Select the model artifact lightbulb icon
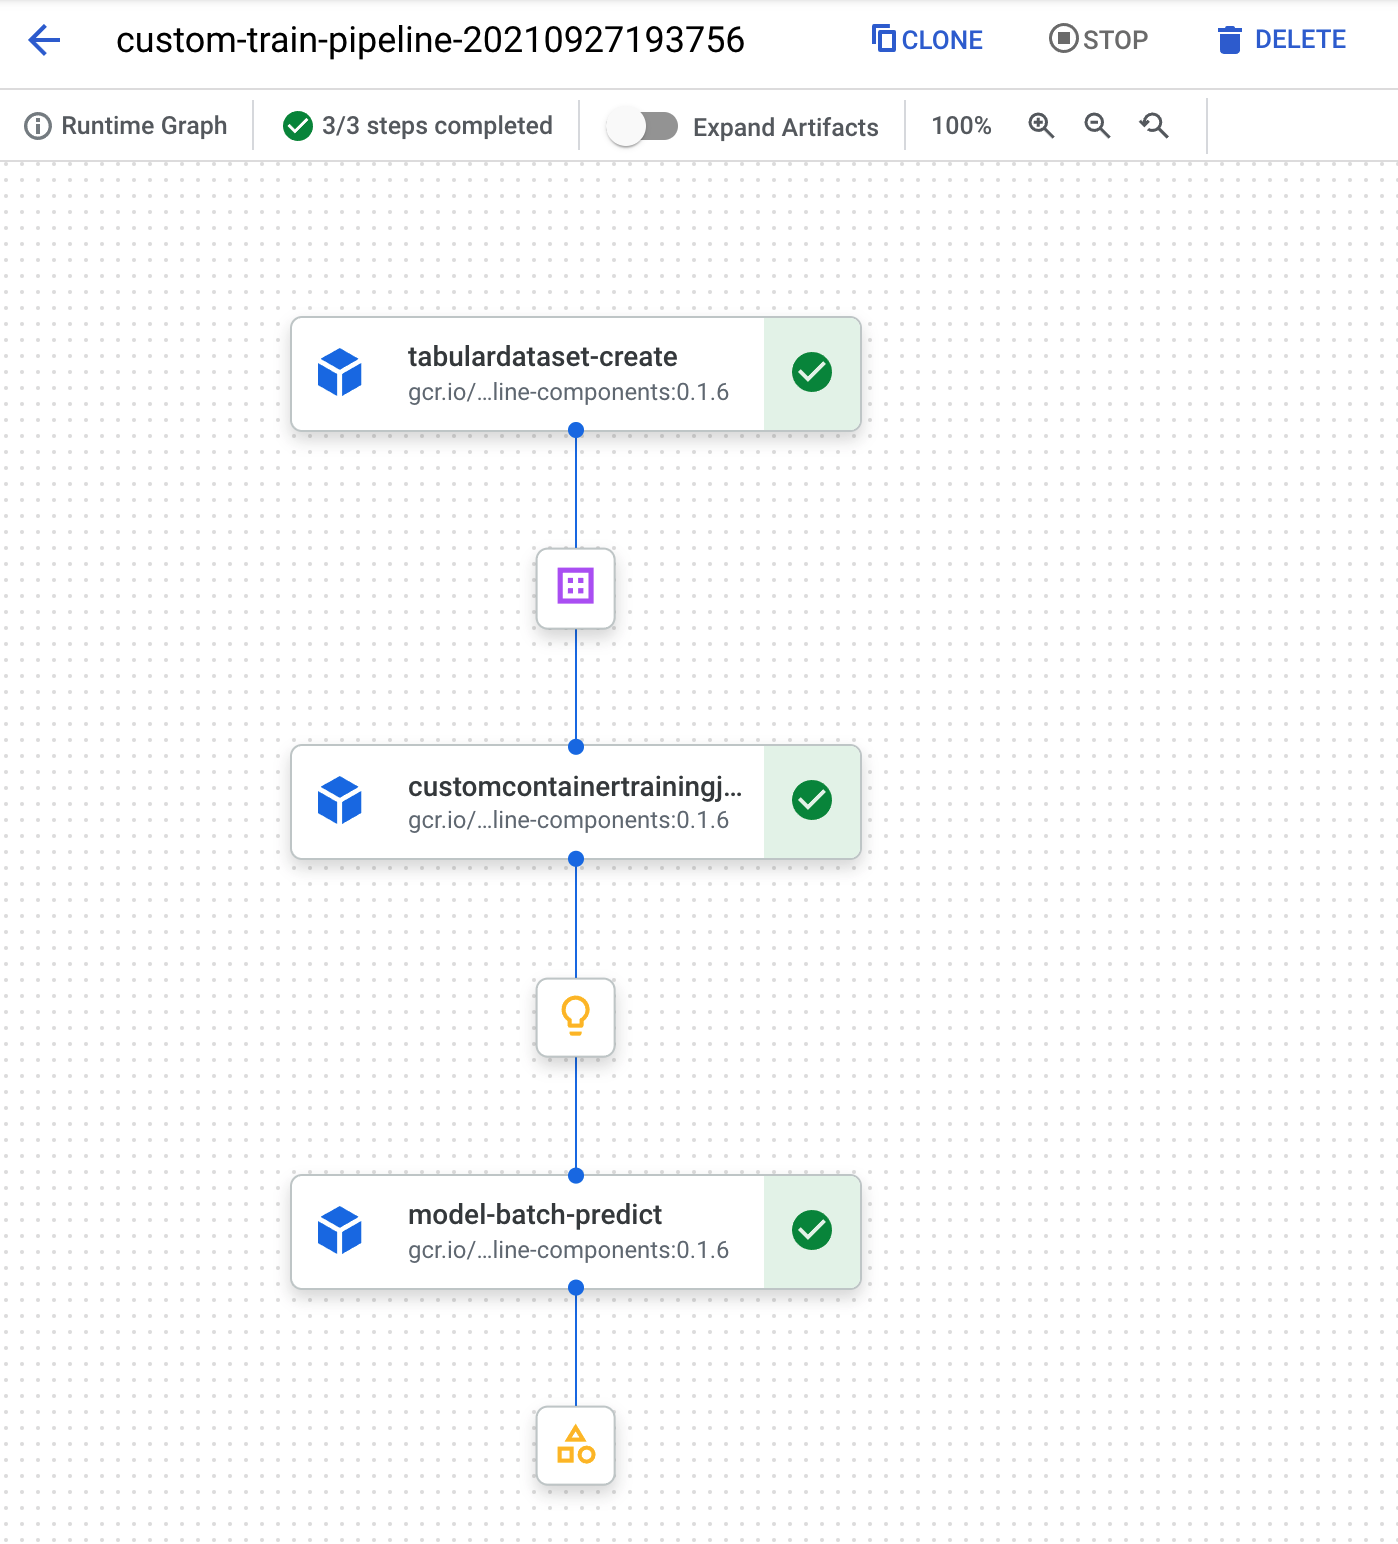The width and height of the screenshot is (1398, 1544). click(x=575, y=1017)
